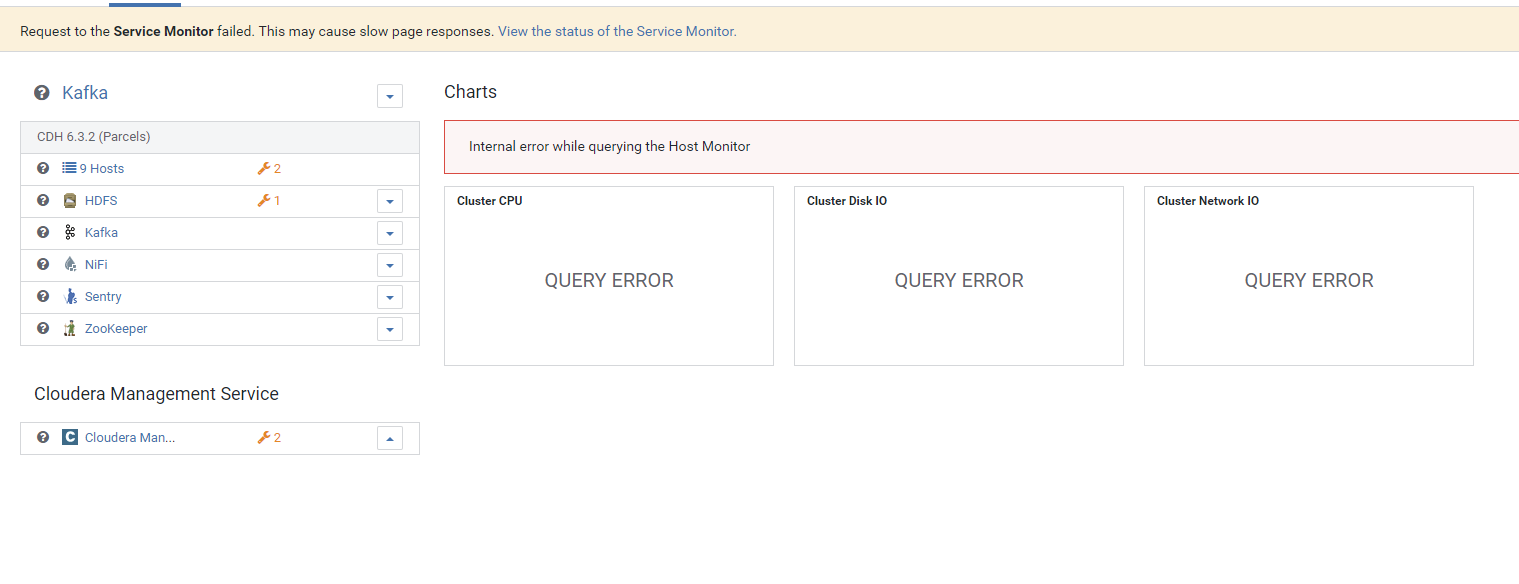Viewport: 1519px width, 584px height.
Task: Click the wrench icon showing 2 host issues
Action: 264,168
